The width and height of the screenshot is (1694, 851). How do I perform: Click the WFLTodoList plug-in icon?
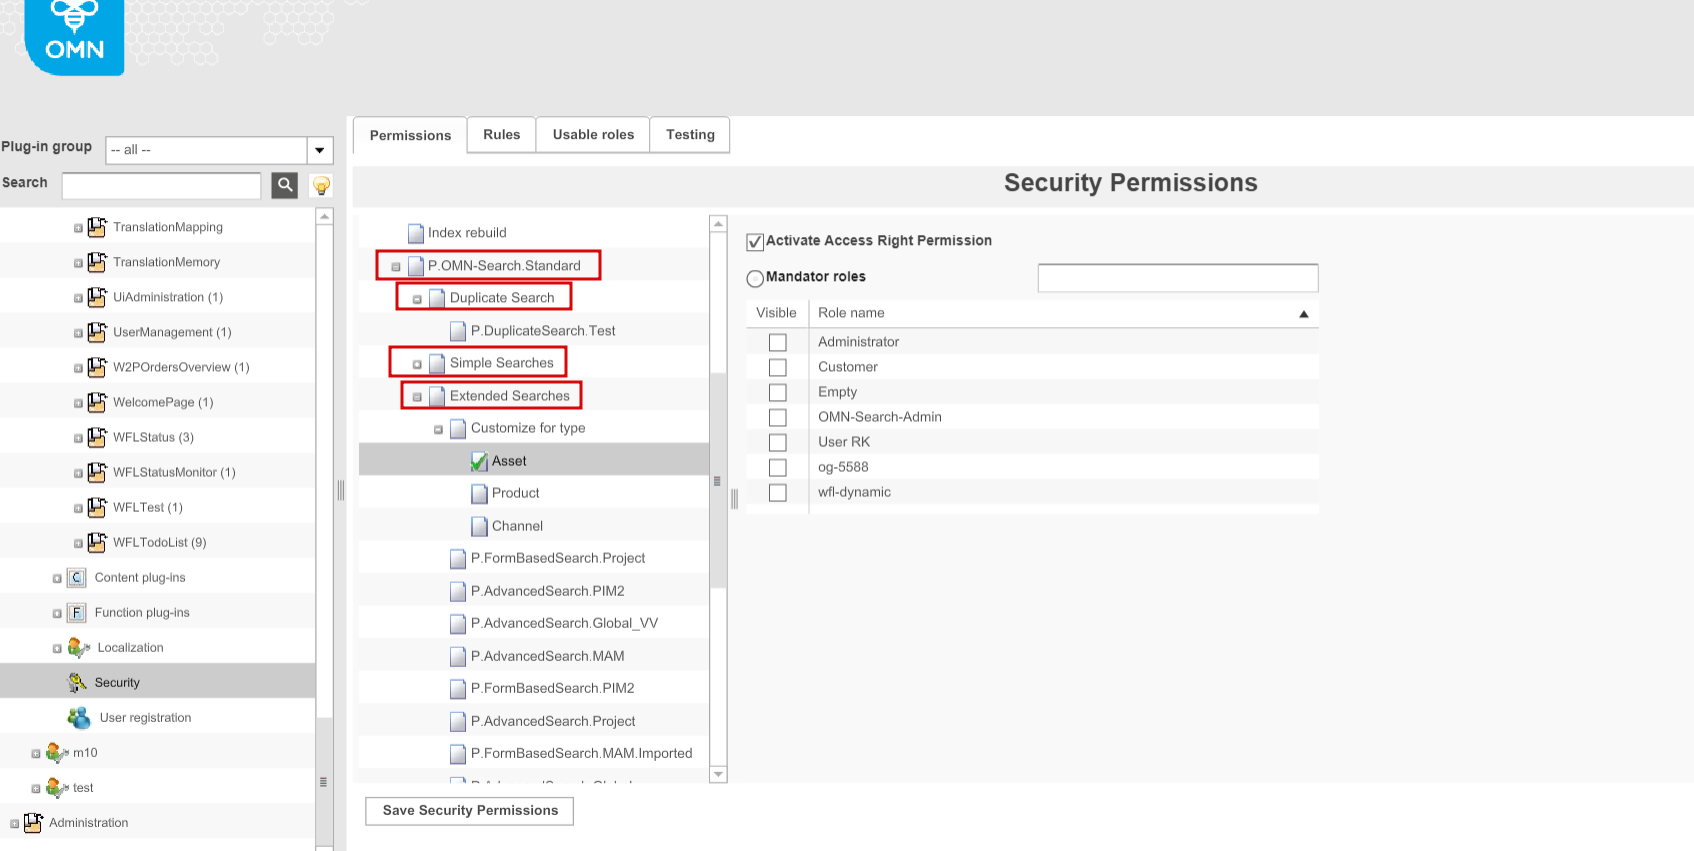97,542
